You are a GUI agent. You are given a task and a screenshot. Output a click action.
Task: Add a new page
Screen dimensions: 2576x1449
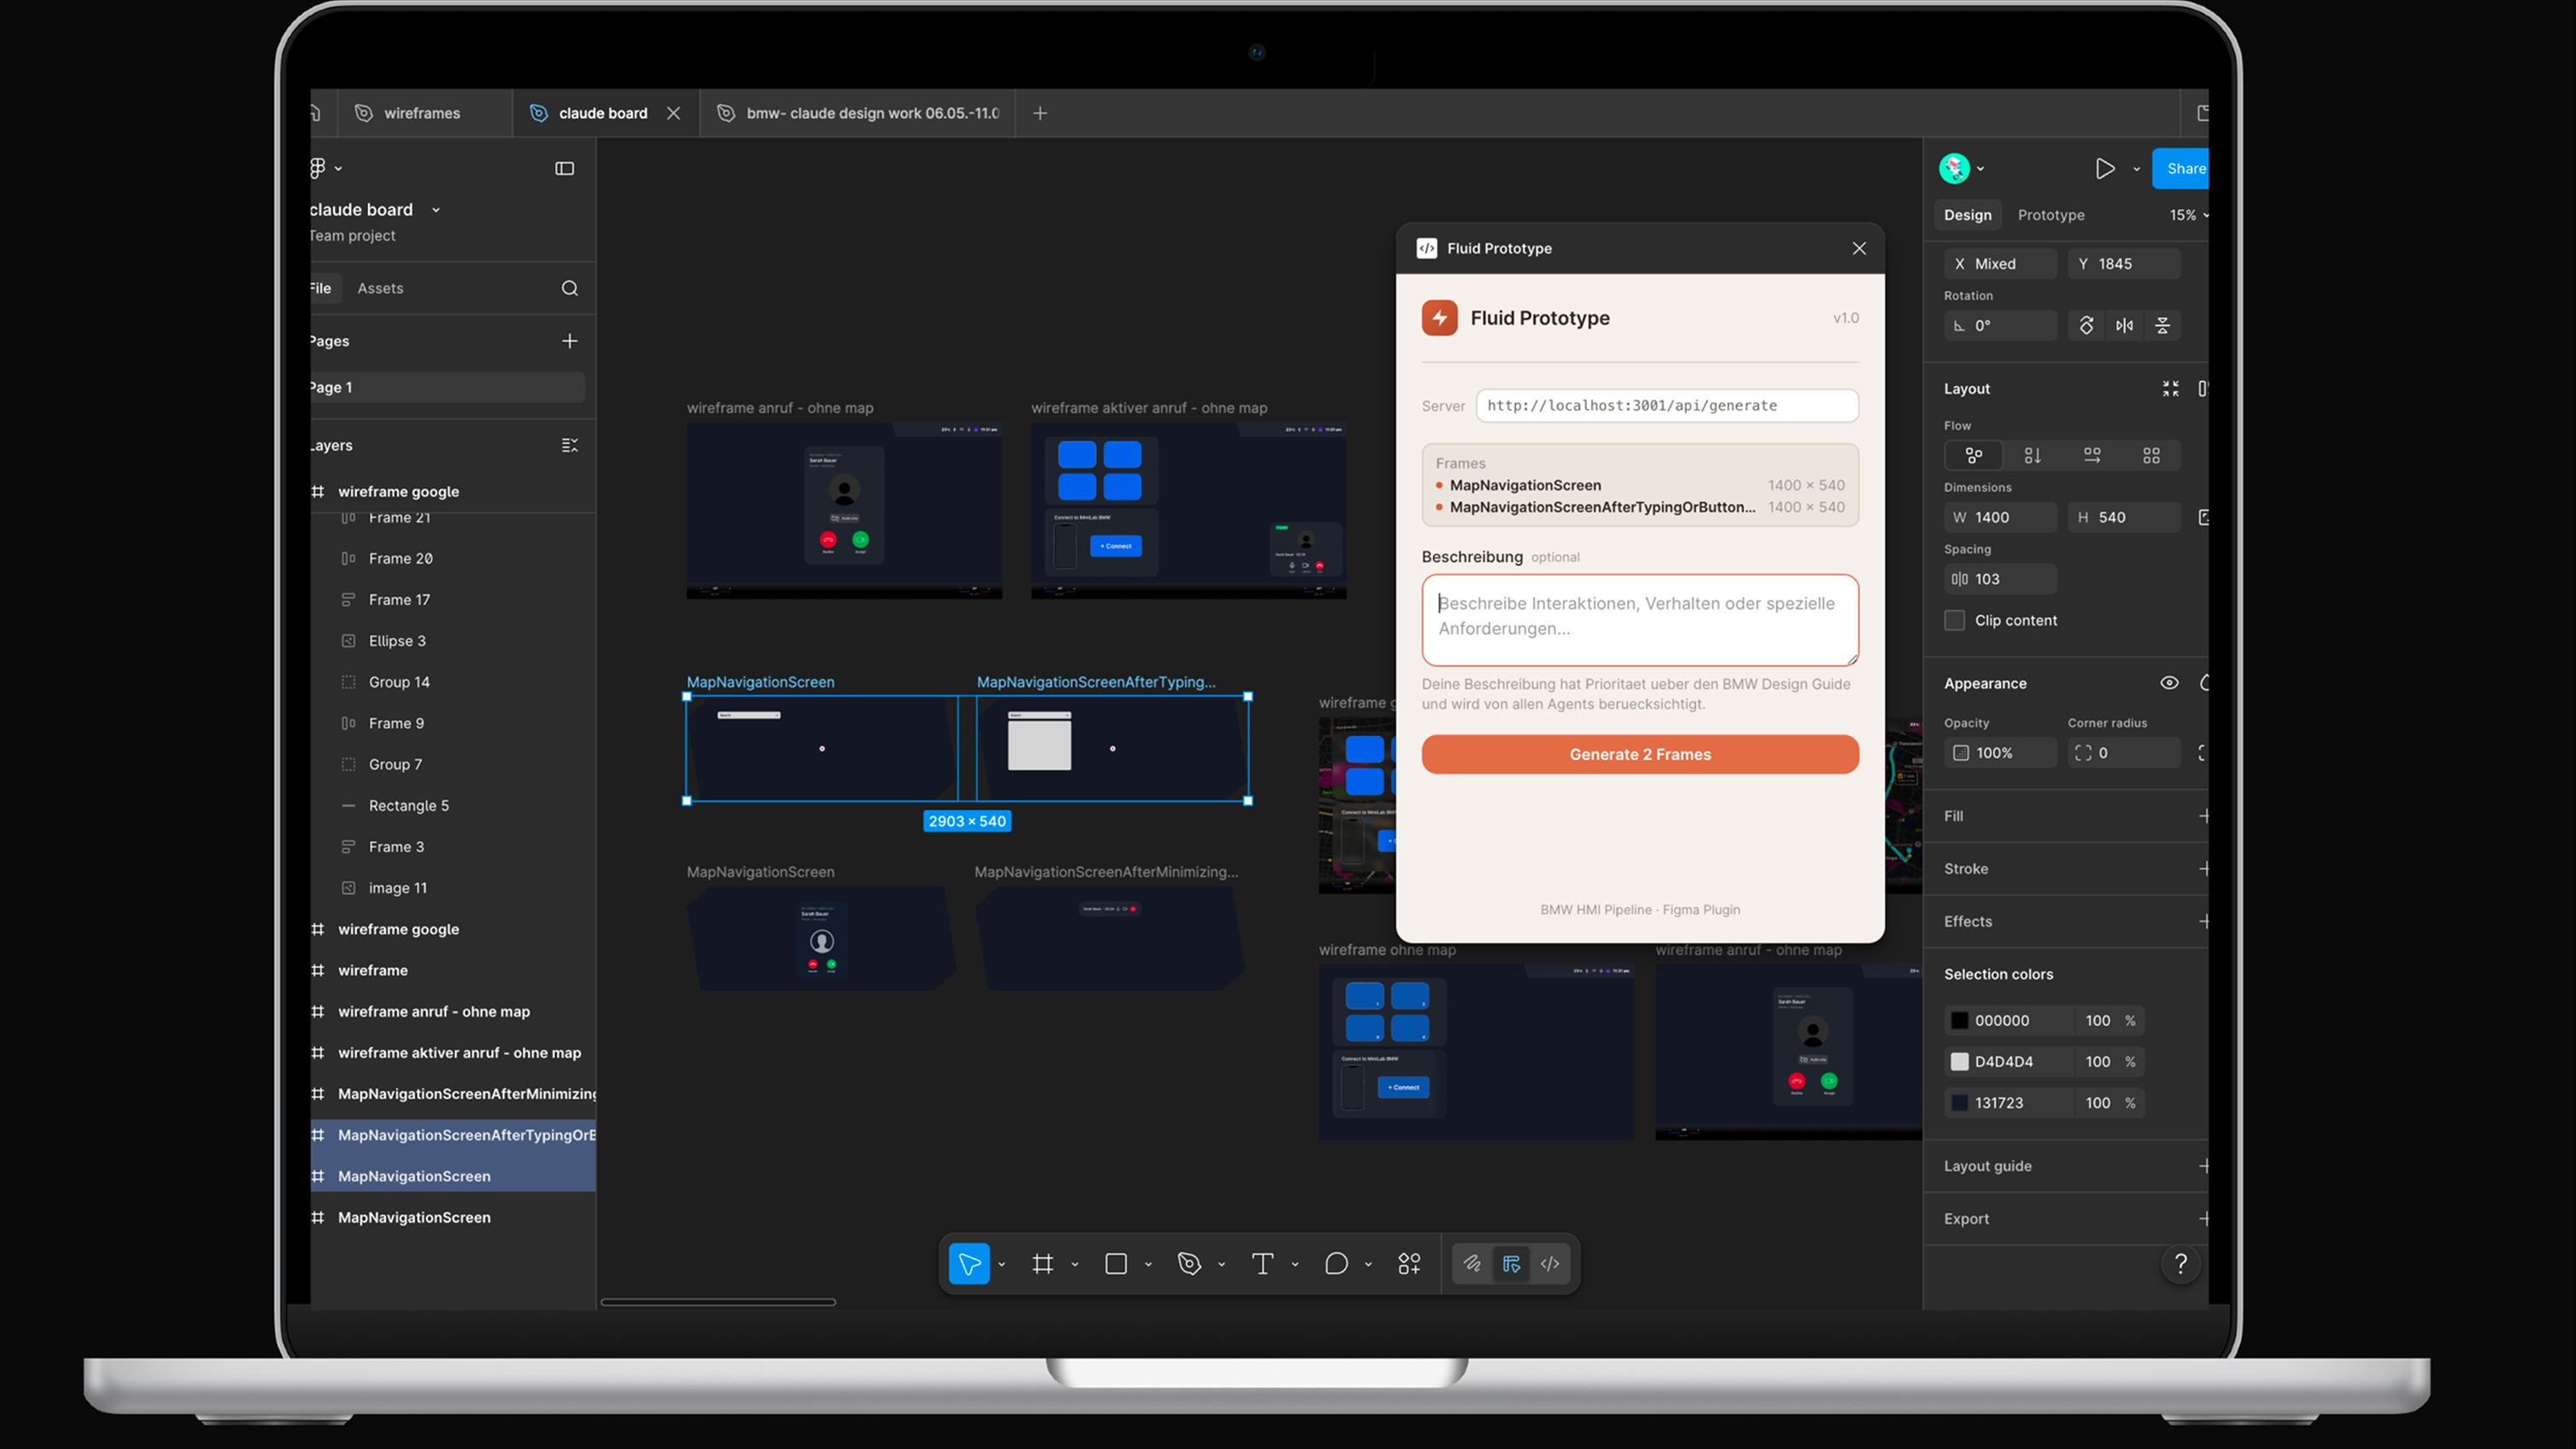(x=570, y=341)
